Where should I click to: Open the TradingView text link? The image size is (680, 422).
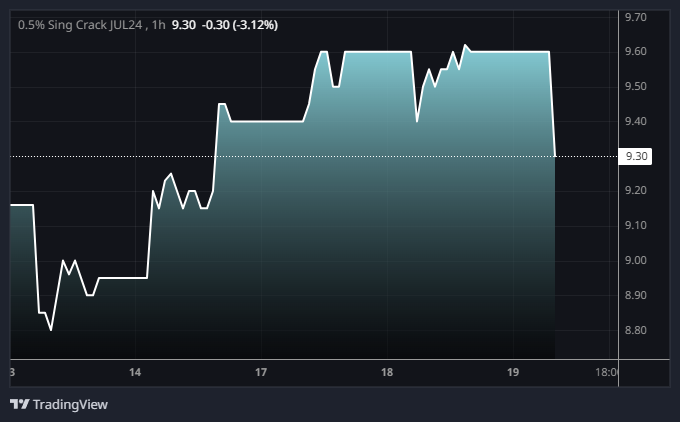70,404
